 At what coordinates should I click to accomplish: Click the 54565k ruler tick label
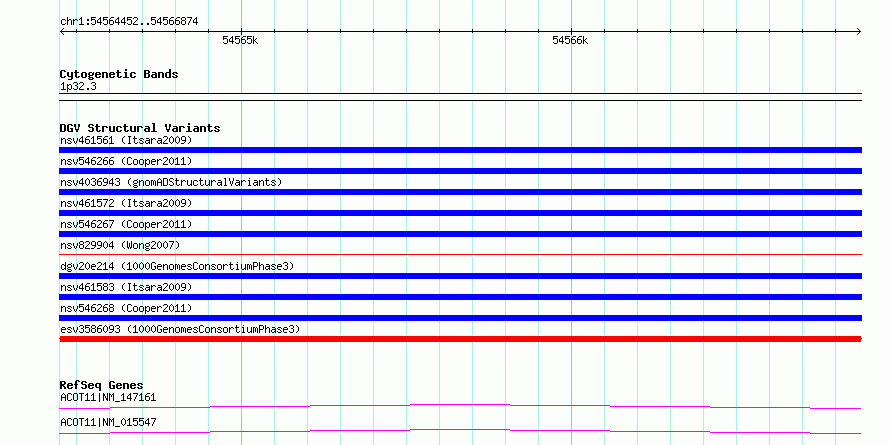[240, 40]
